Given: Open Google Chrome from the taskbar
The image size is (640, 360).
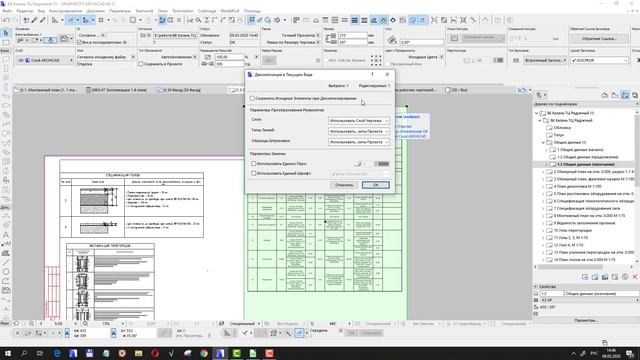Looking at the screenshot, I should click(x=204, y=353).
